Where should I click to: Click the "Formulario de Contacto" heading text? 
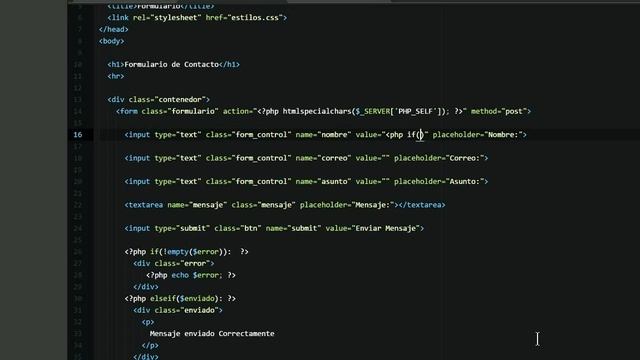pyautogui.click(x=171, y=64)
